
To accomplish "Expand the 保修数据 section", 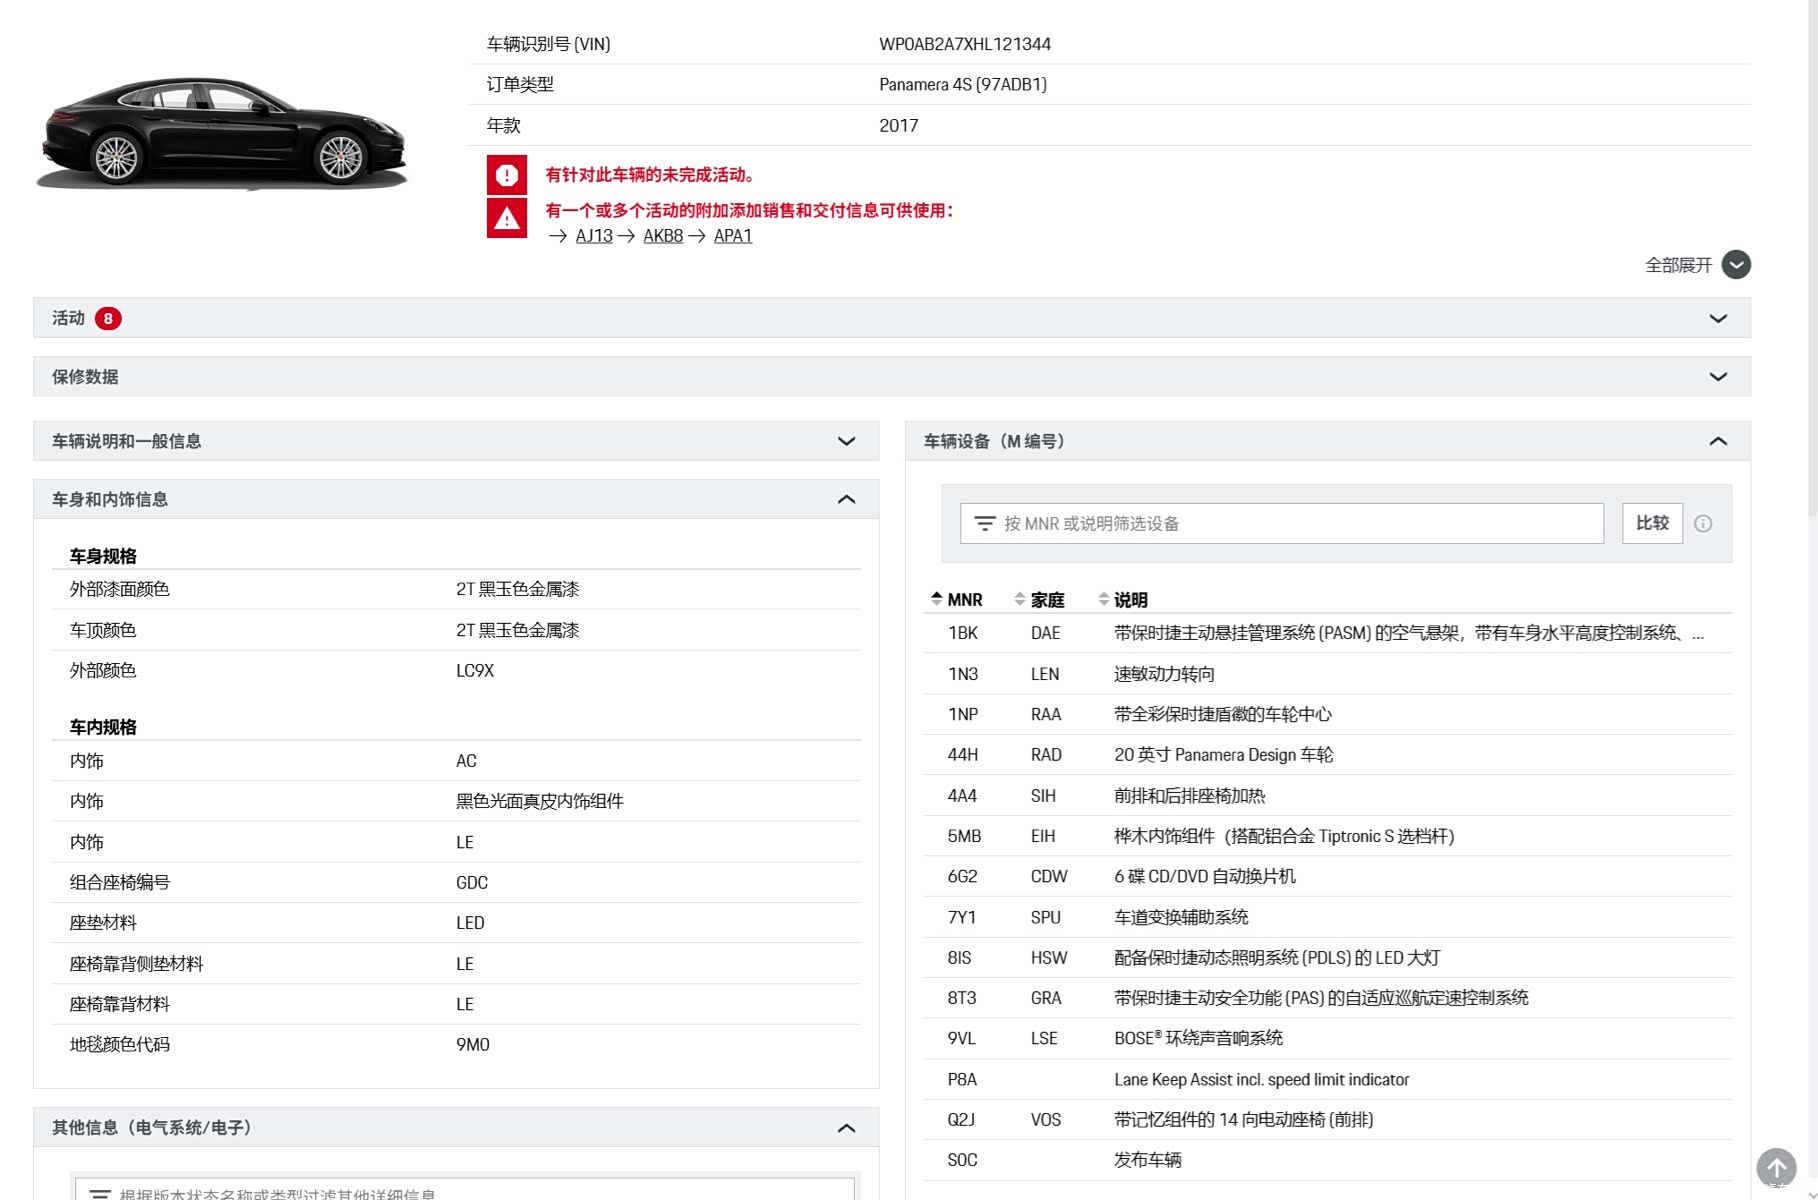I will (x=892, y=377).
